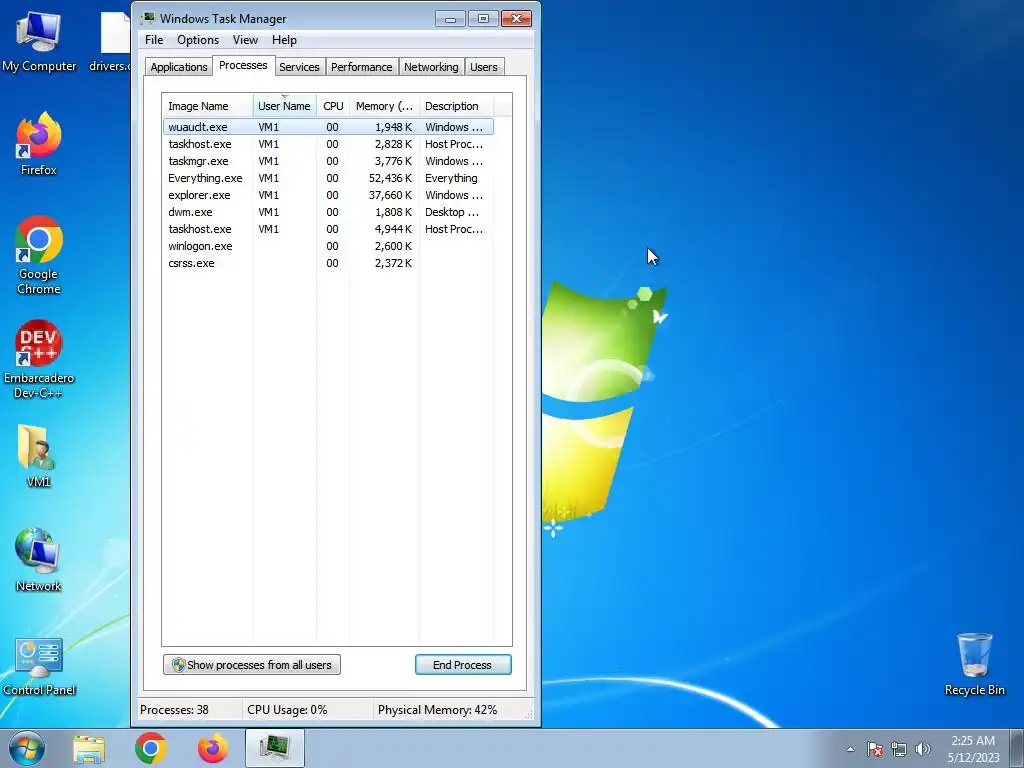Switch to the Networking tab

tap(431, 67)
